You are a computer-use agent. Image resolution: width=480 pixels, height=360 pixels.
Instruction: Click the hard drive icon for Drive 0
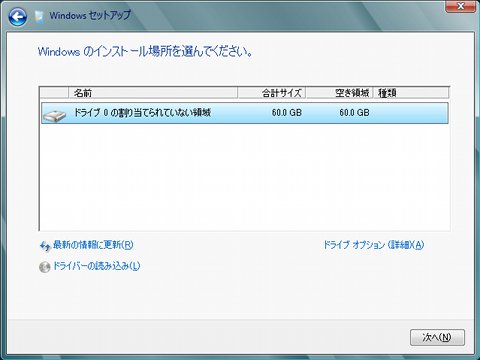point(54,115)
